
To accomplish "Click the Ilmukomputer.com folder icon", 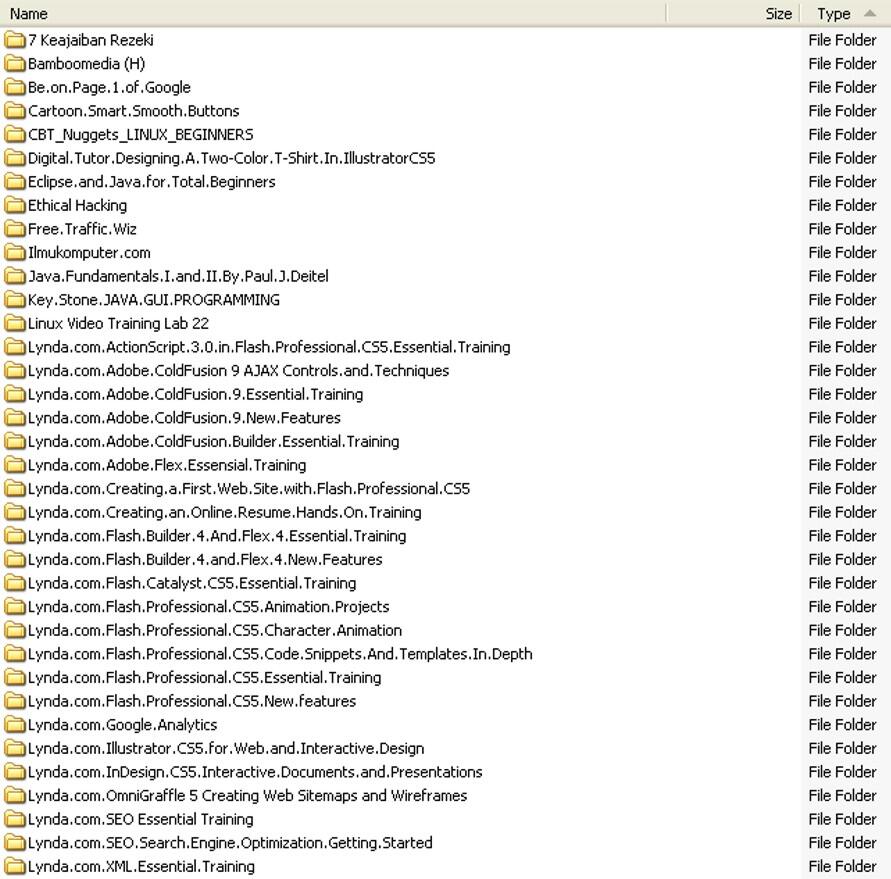I will (15, 253).
